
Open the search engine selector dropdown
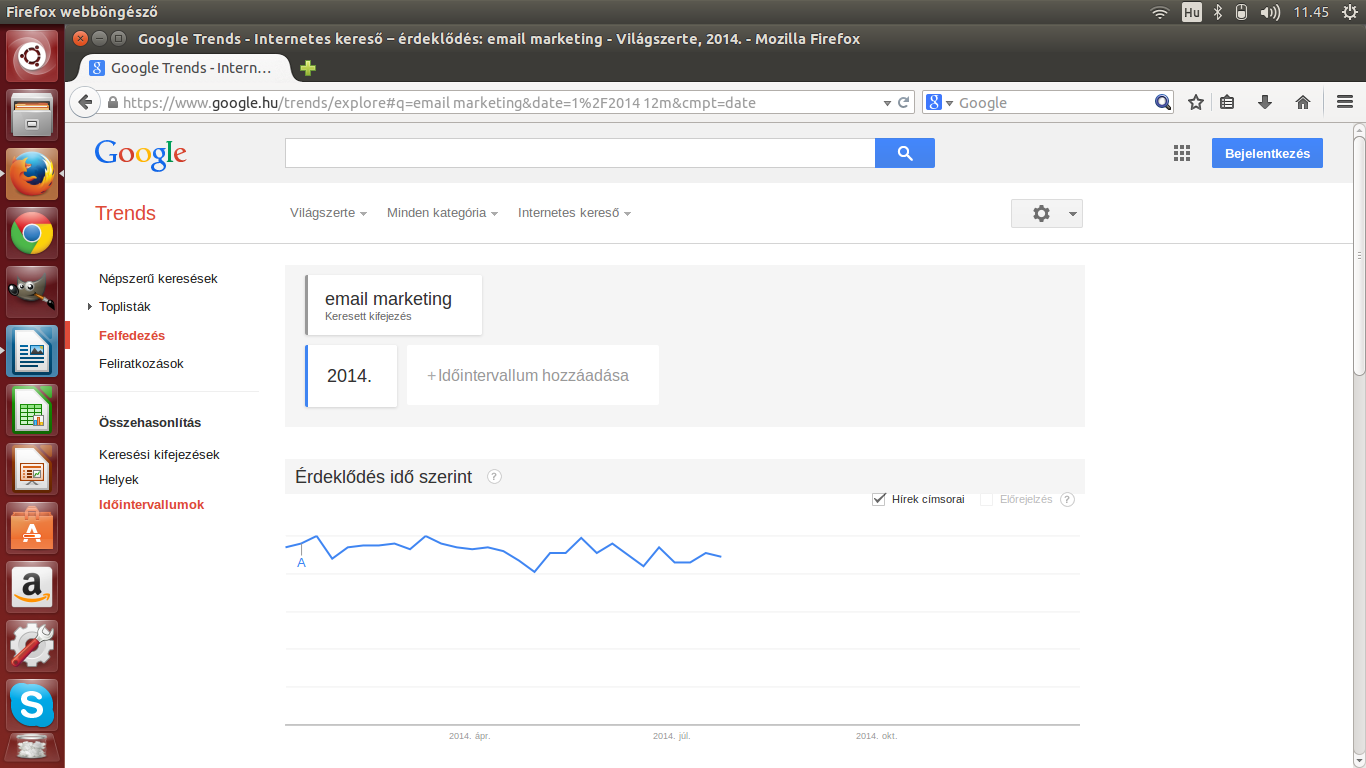[940, 102]
